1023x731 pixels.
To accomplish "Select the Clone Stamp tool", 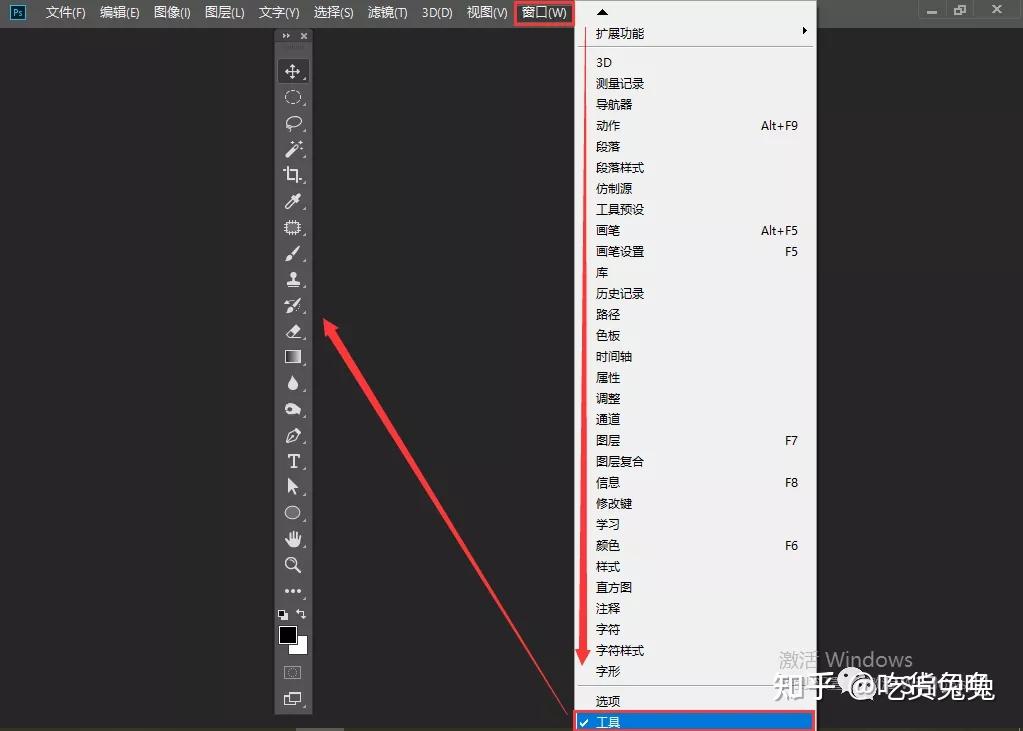I will point(293,279).
